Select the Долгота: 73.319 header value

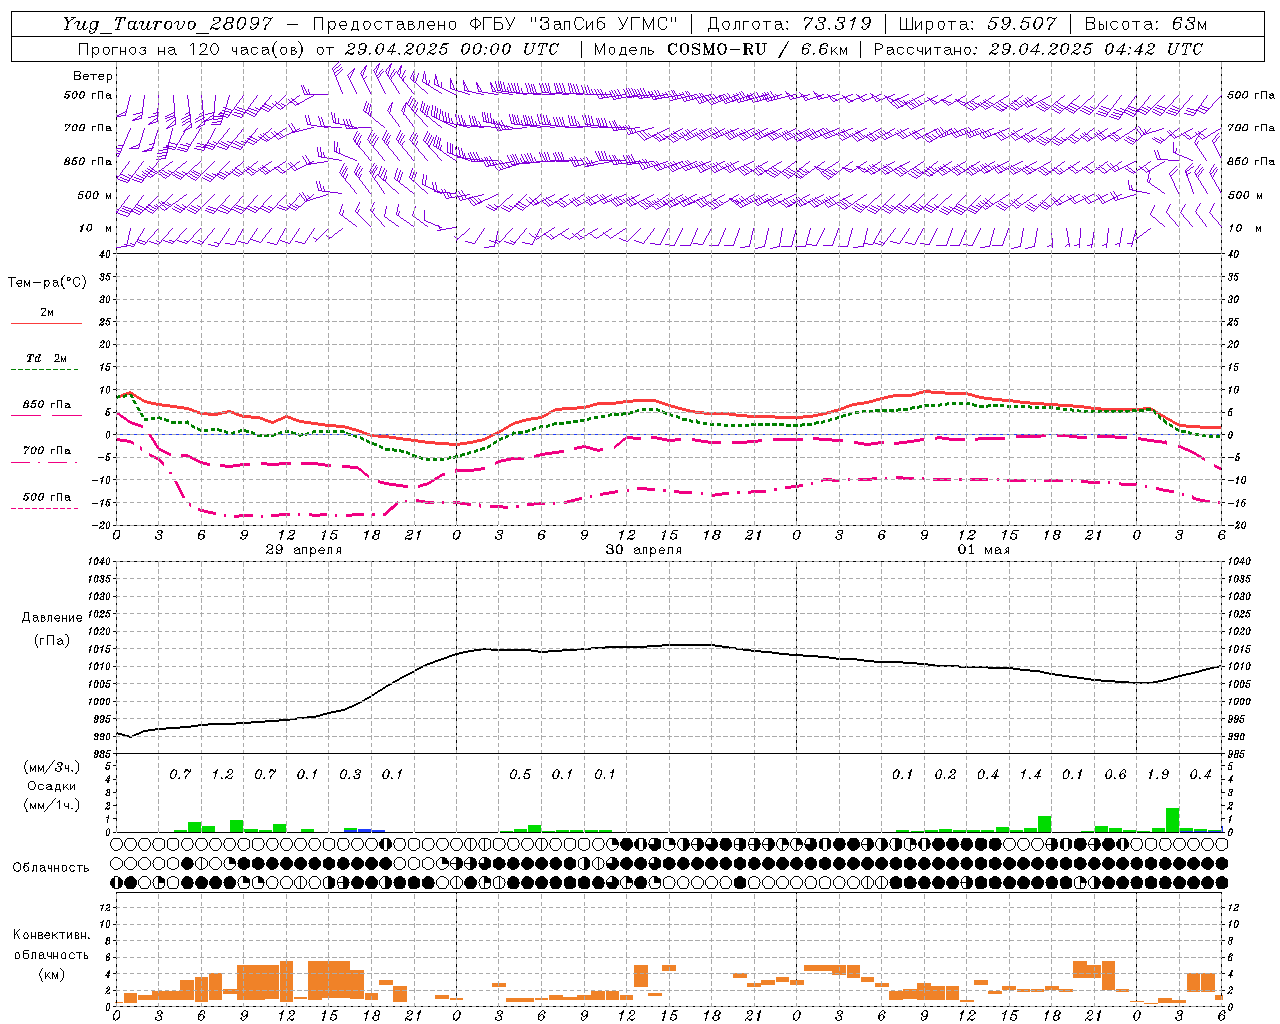tap(789, 25)
